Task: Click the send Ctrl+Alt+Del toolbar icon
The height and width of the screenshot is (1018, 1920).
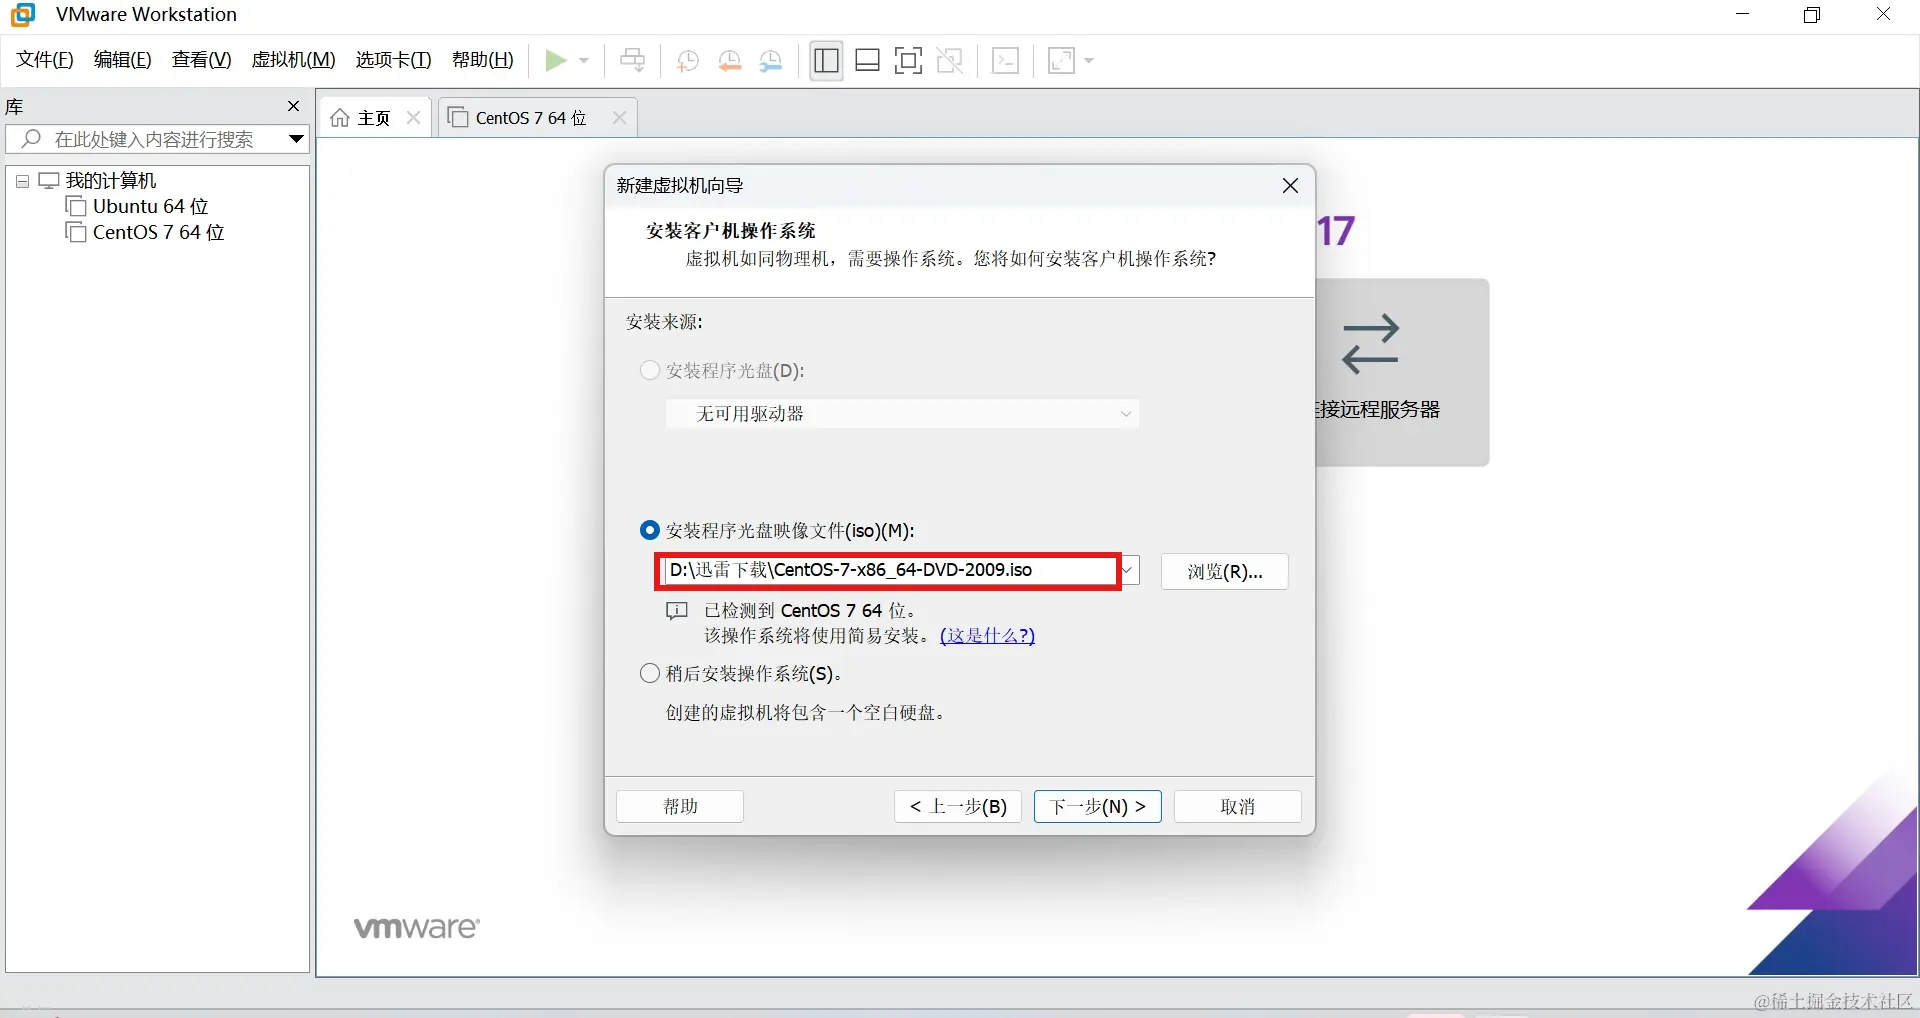Action: [x=633, y=61]
